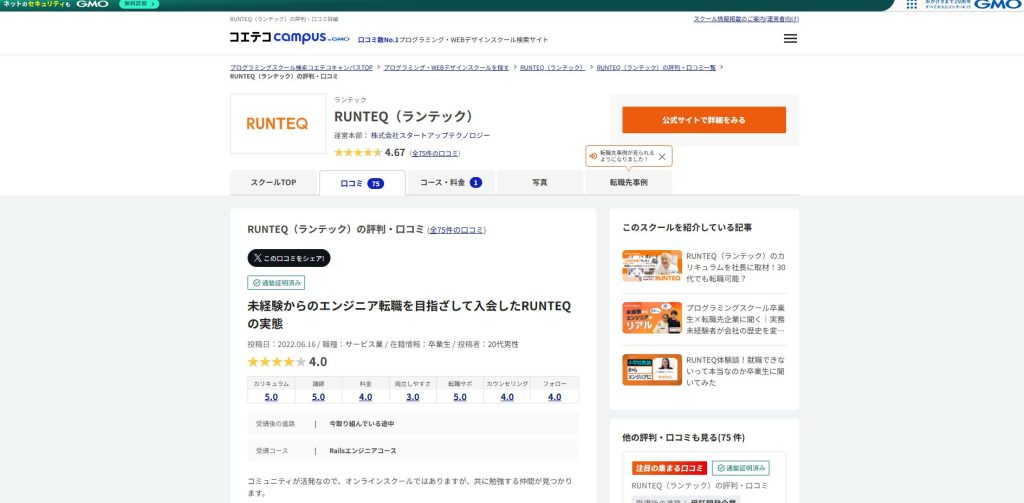Open スクール情報掲載のご案内 link
The image size is (1024, 503).
tap(746, 19)
